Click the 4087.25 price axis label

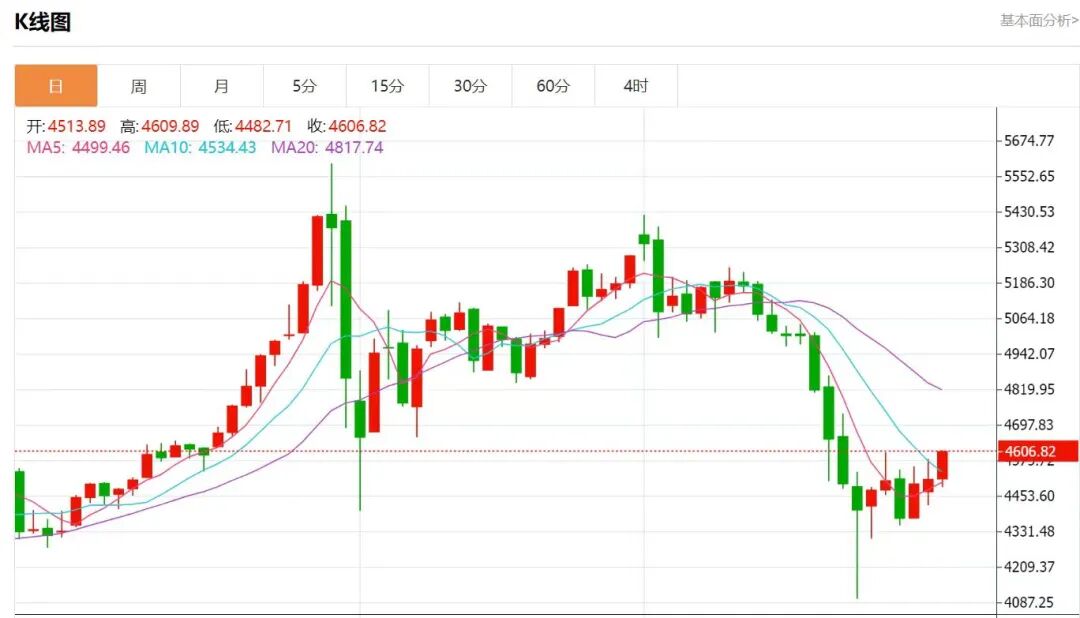(x=1030, y=602)
